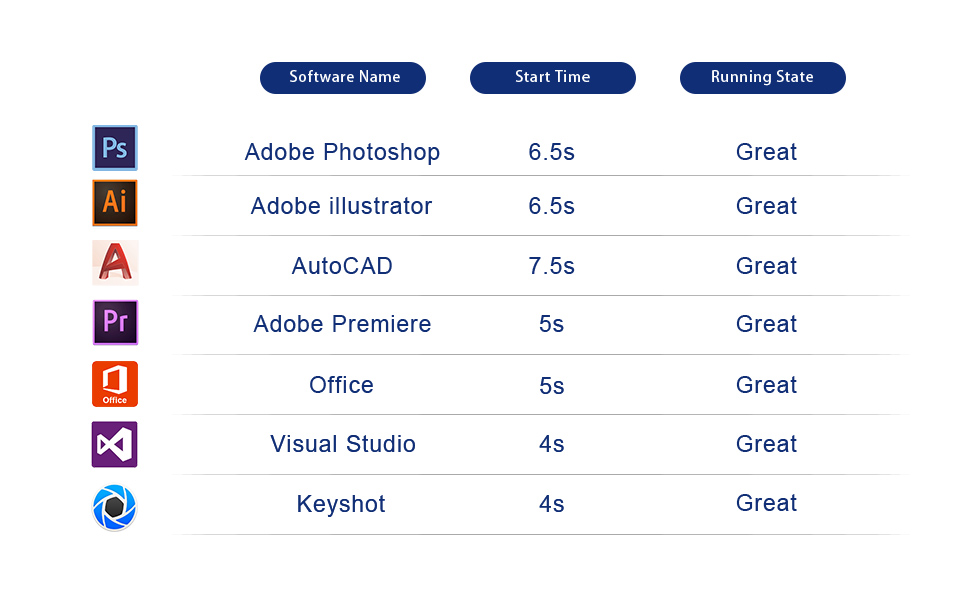Image resolution: width=970 pixels, height=600 pixels.
Task: Click the Adobe Photoshop name text
Action: pyautogui.click(x=342, y=152)
